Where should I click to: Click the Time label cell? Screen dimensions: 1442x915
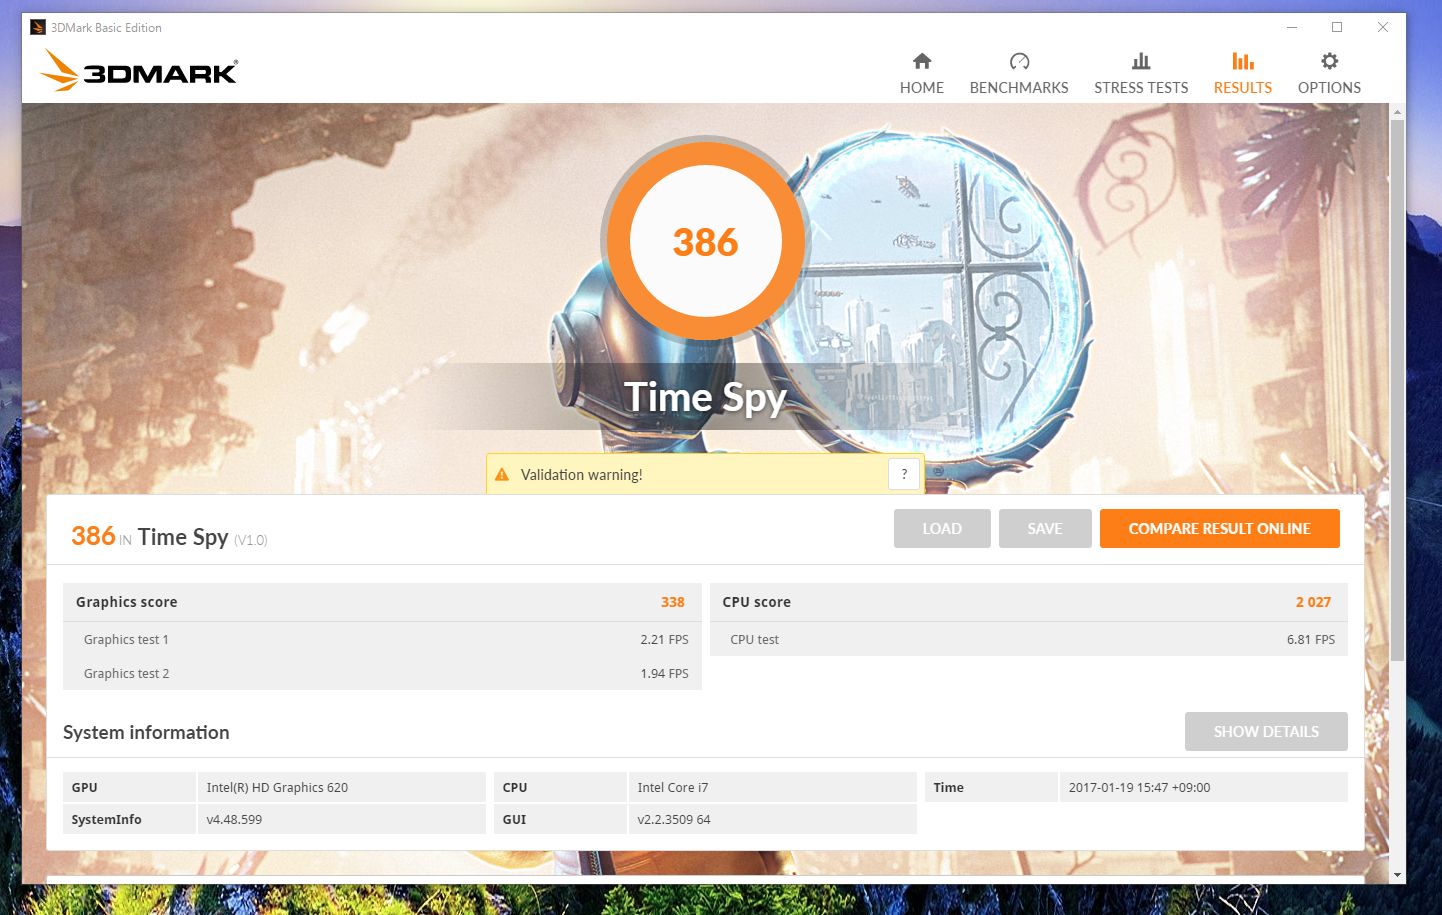click(x=991, y=787)
